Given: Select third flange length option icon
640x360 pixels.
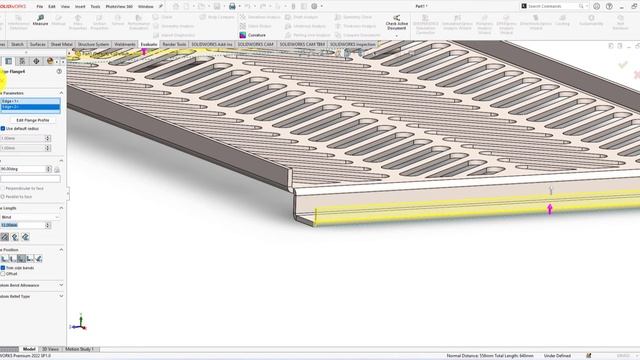Looking at the screenshot, I should pos(25,237).
